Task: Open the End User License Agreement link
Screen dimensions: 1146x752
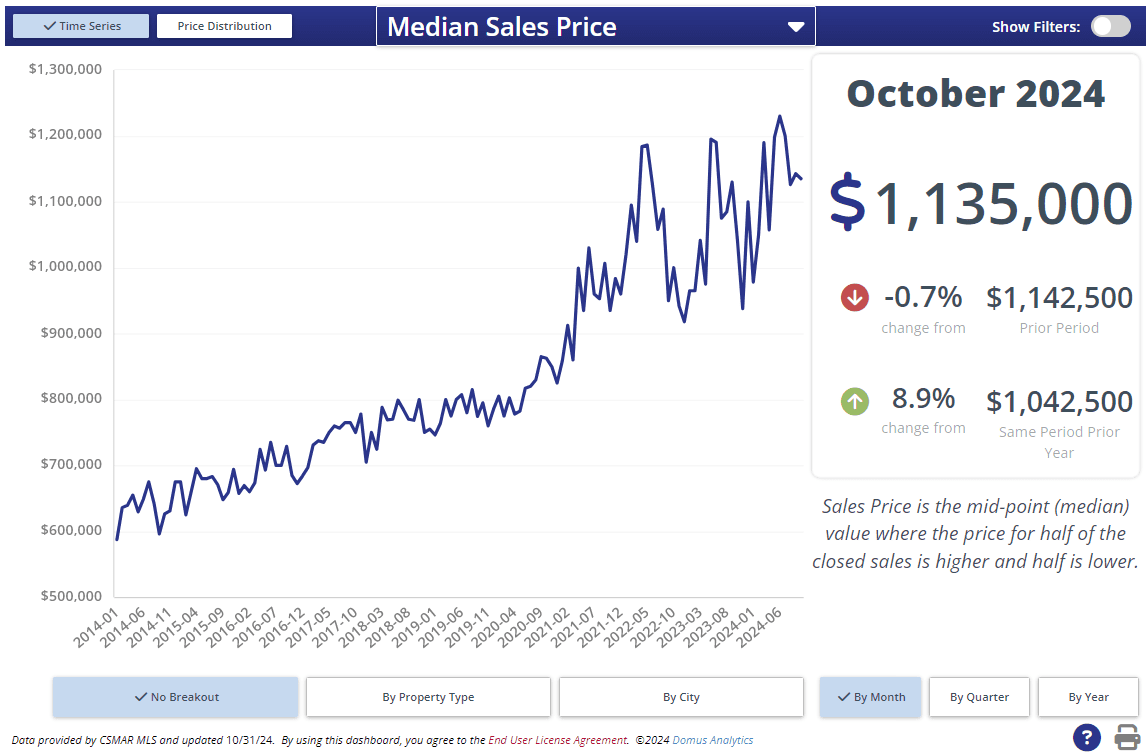Action: (558, 740)
